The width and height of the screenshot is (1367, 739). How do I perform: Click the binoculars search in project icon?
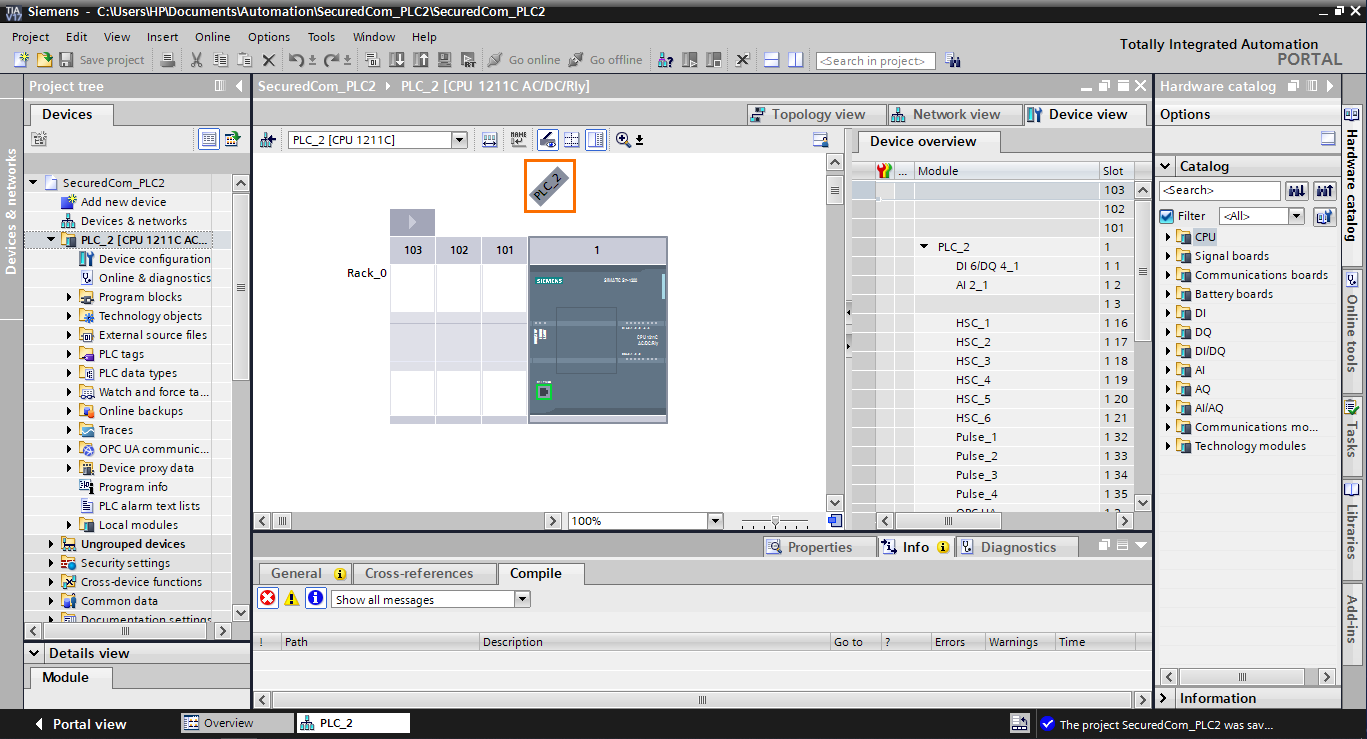coord(952,61)
